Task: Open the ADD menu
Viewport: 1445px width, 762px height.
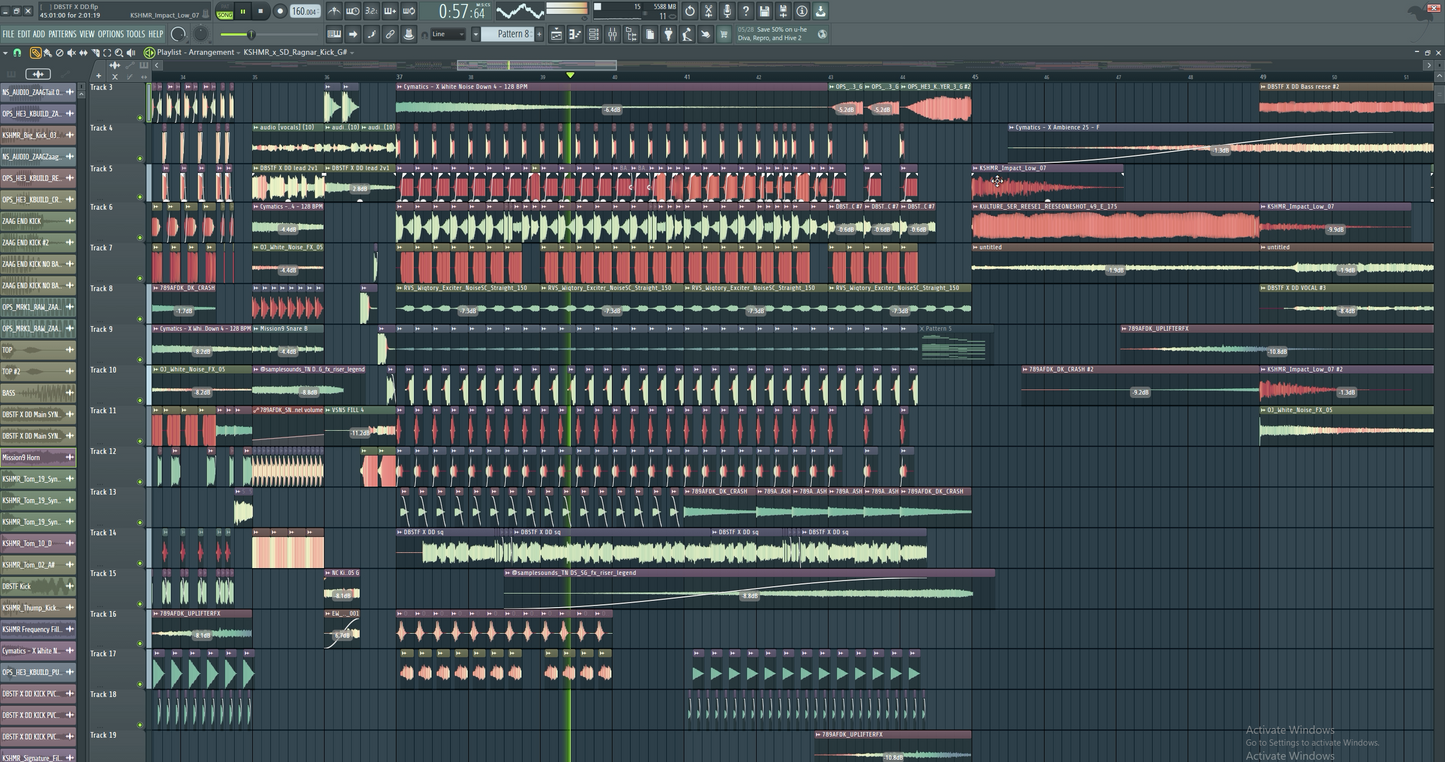Action: pos(39,34)
